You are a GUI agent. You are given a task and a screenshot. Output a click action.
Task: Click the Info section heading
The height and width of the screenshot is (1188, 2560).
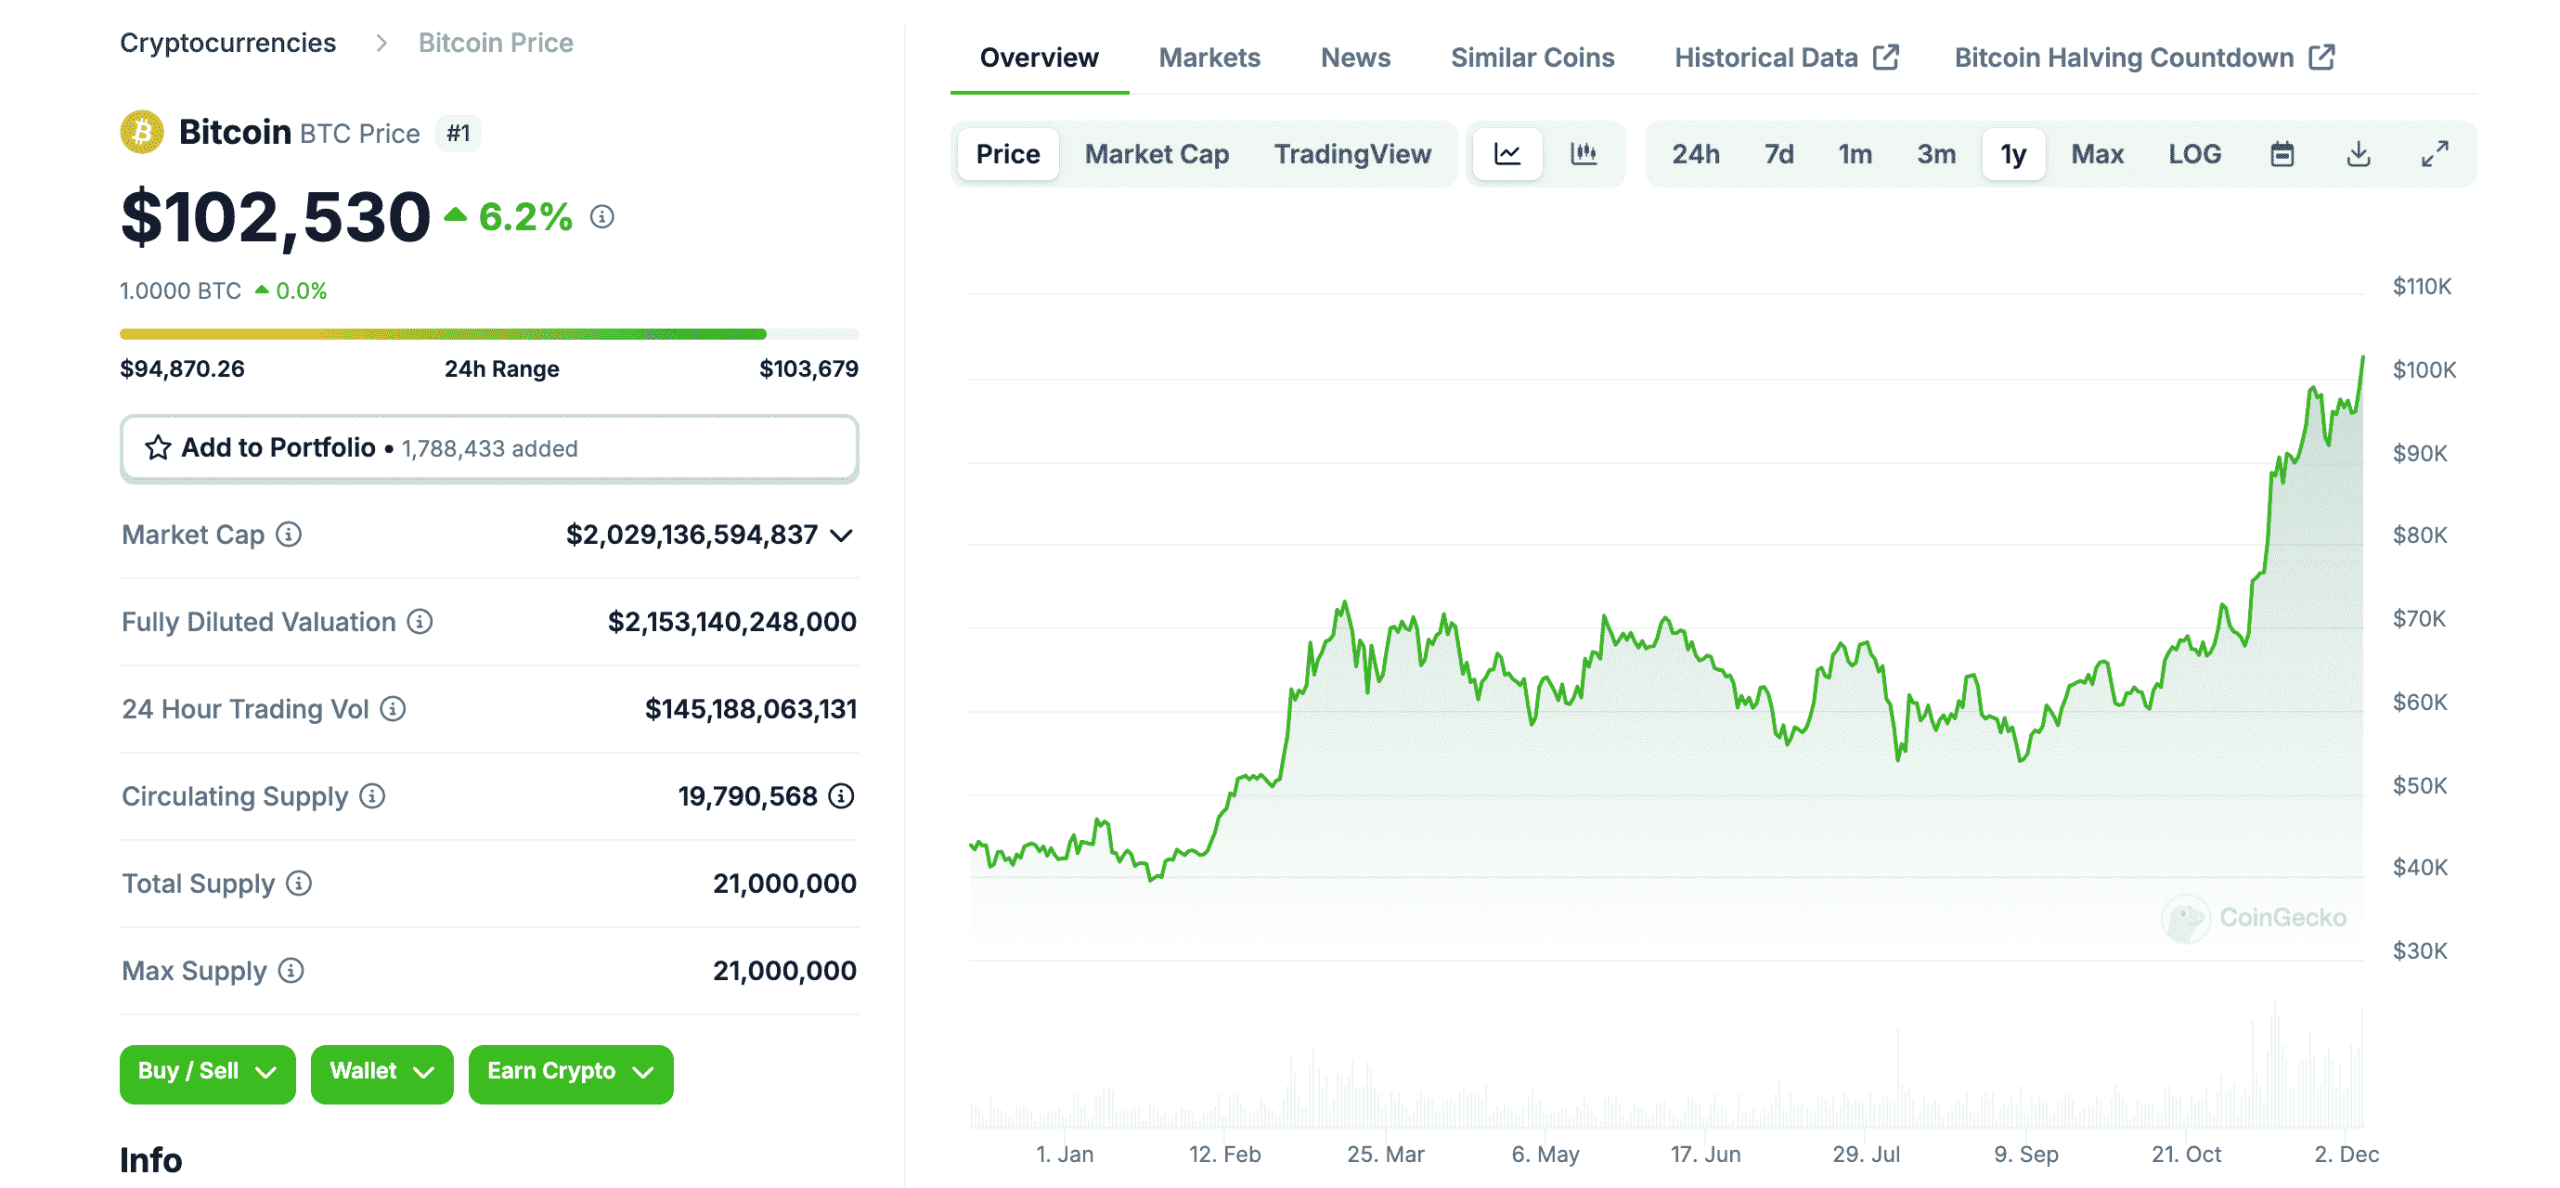tap(151, 1160)
